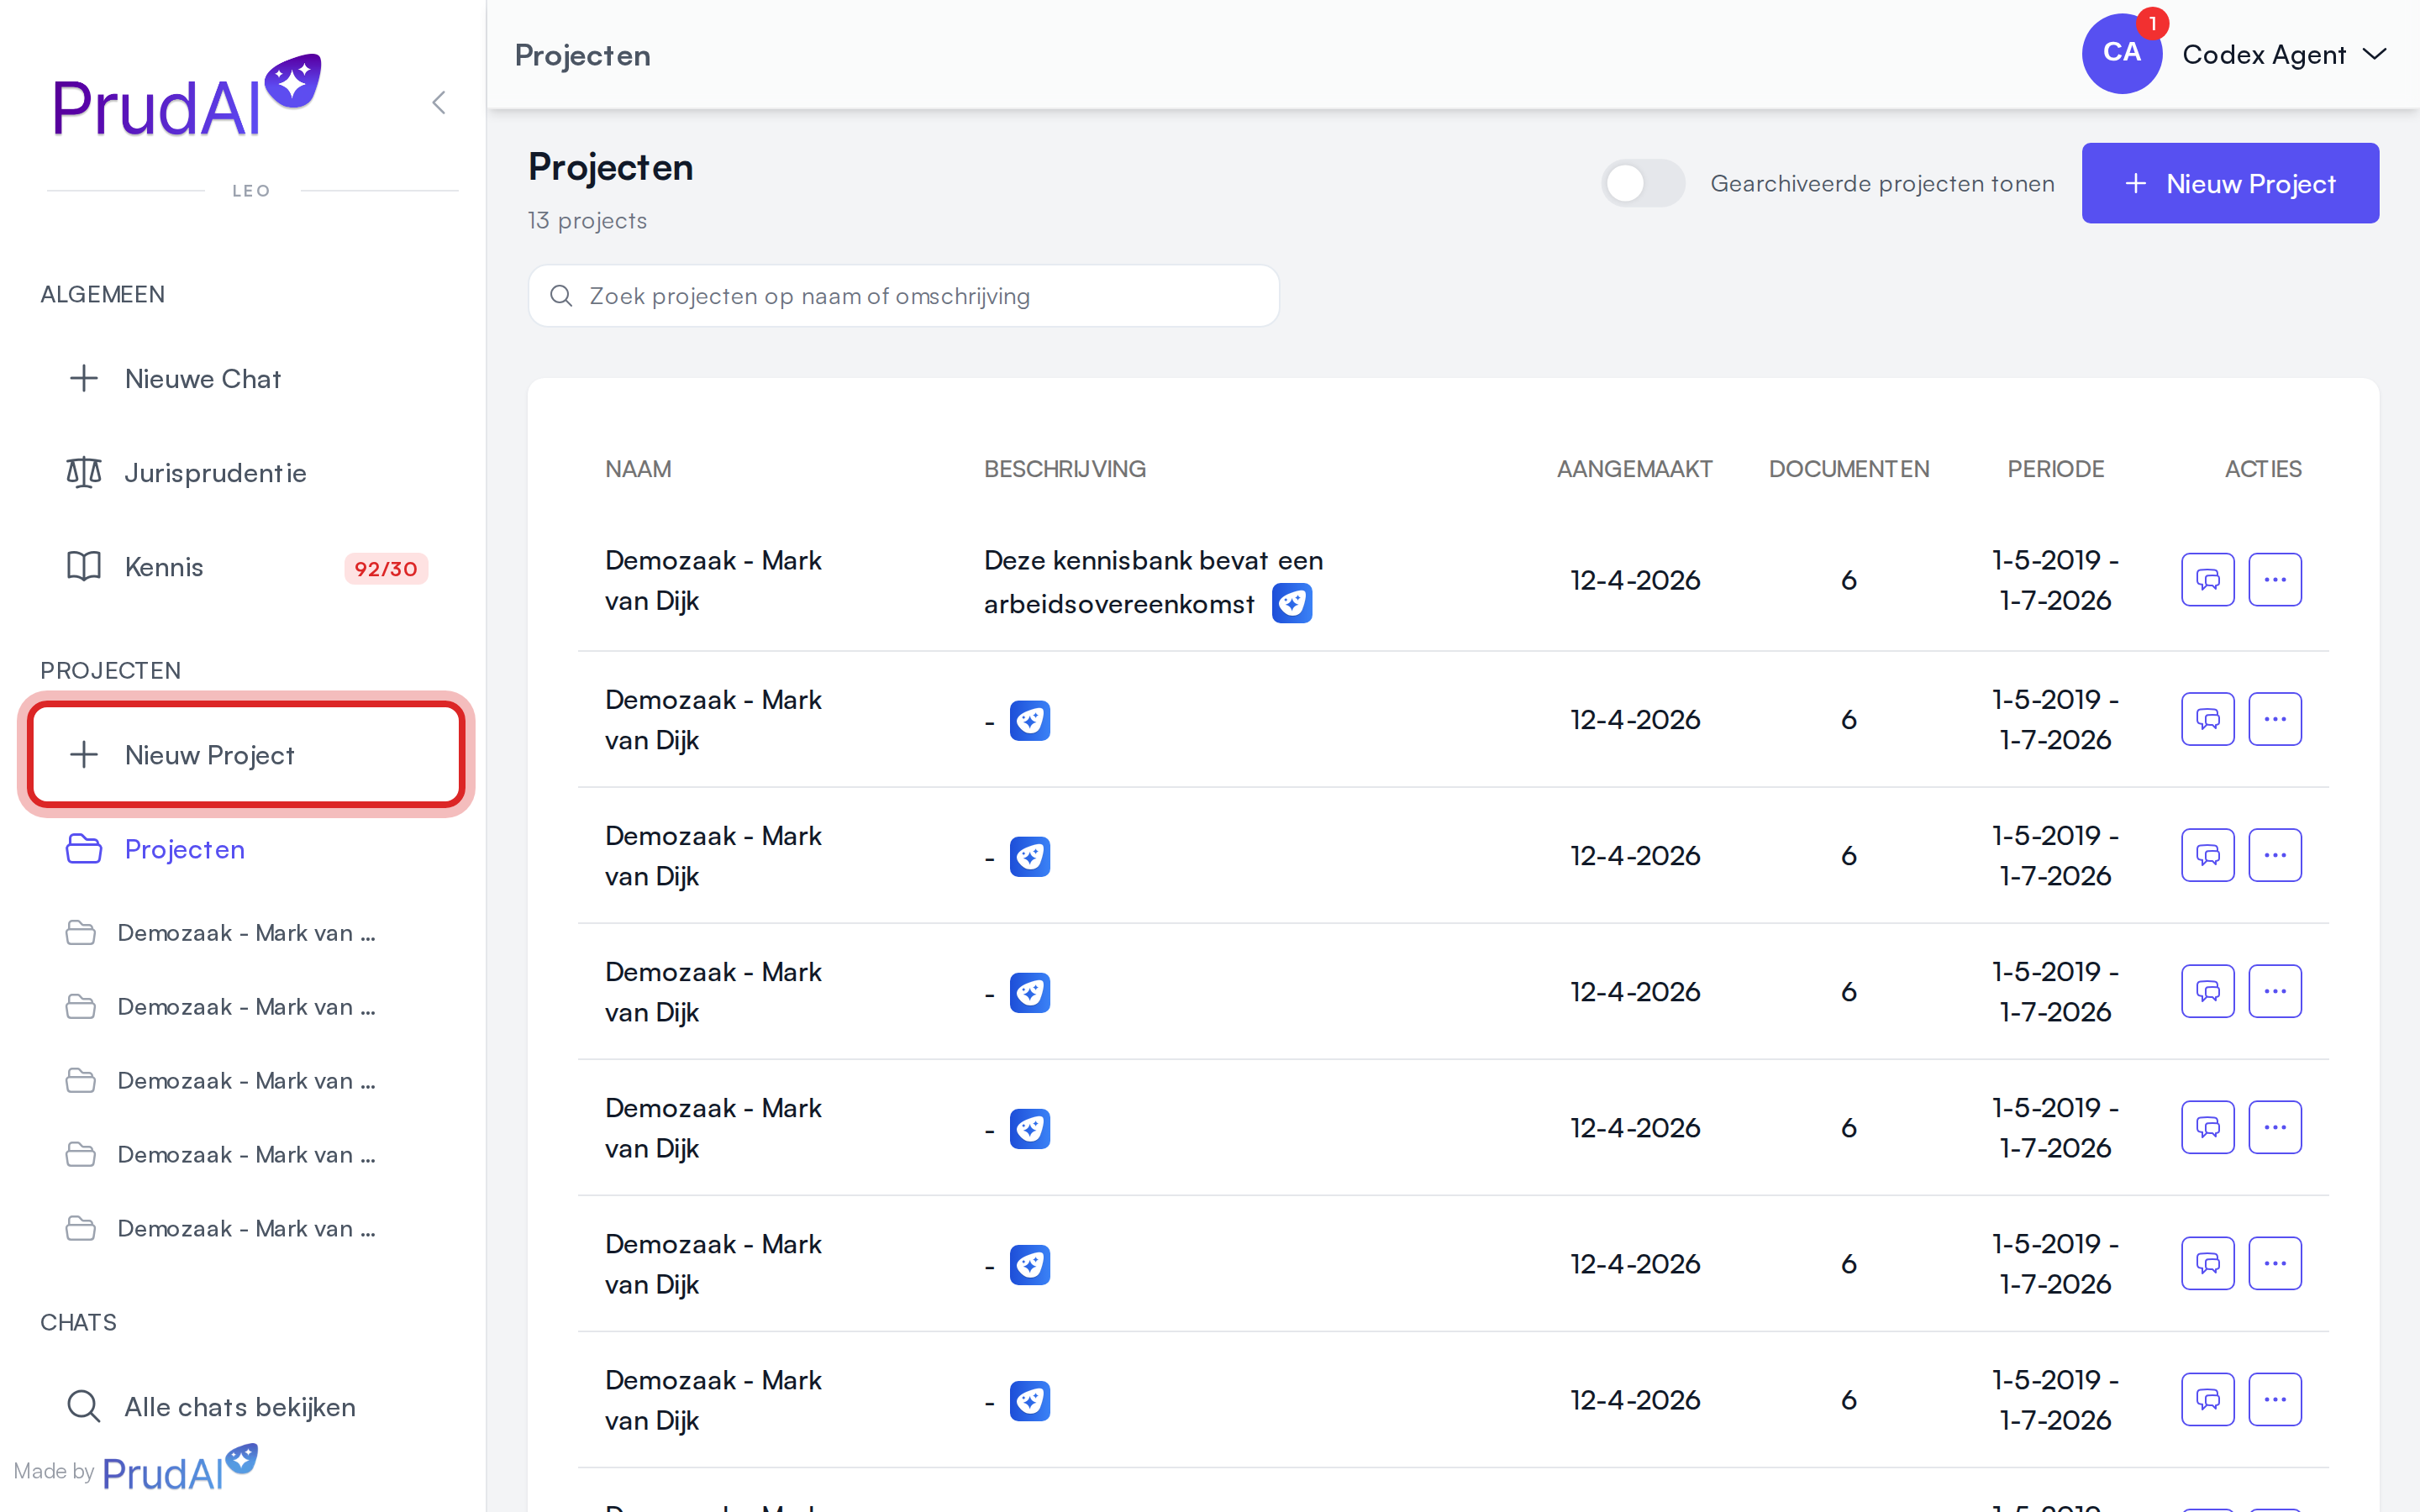Open Alle chats bekijken
This screenshot has height=1512, width=2420.
click(246, 1407)
